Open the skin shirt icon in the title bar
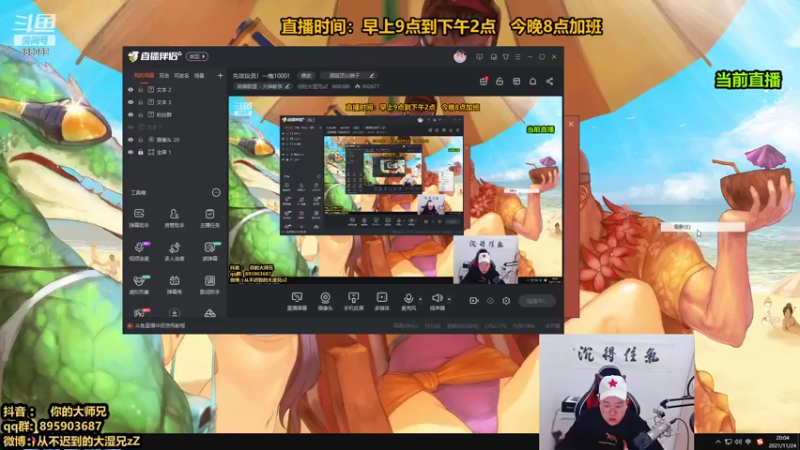Viewport: 800px width, 450px height. coord(506,57)
